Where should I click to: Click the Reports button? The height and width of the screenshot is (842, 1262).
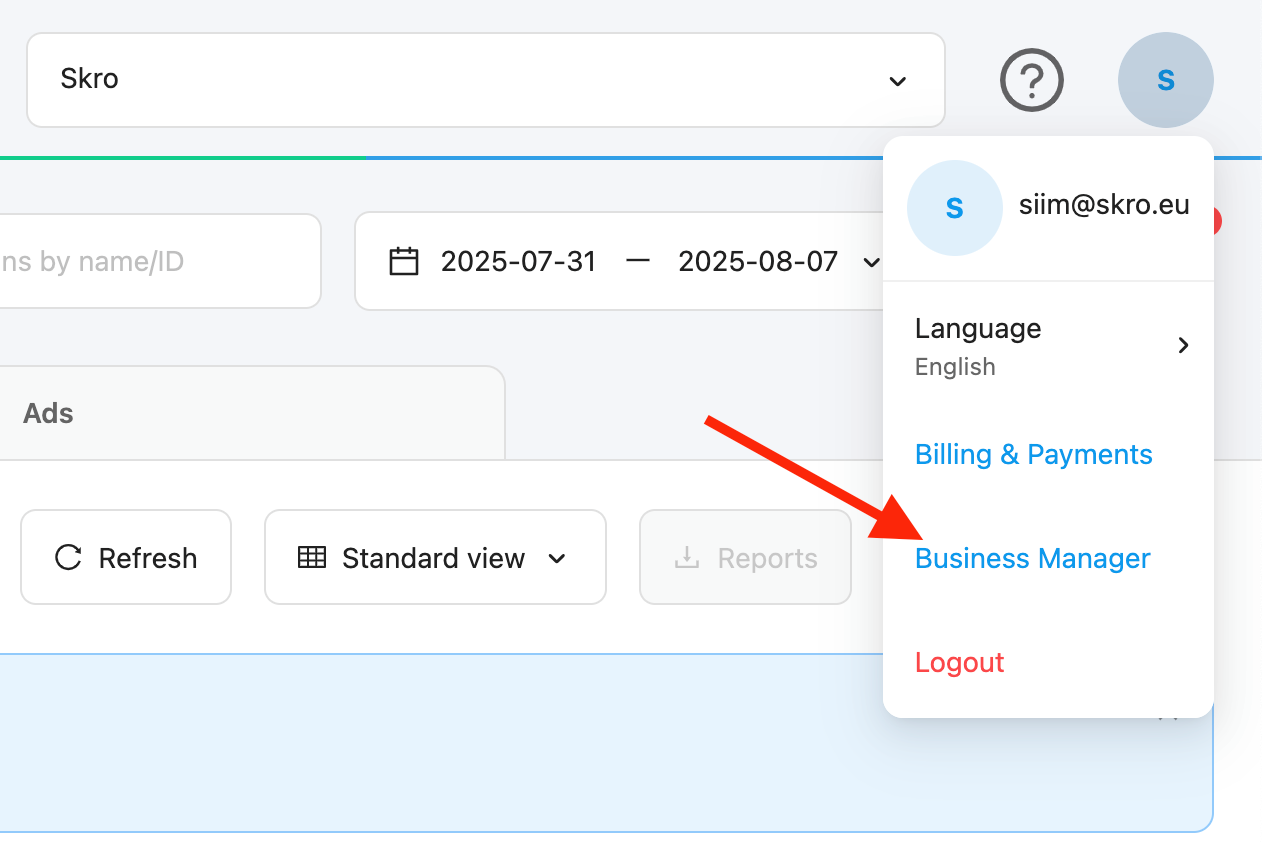(x=746, y=558)
